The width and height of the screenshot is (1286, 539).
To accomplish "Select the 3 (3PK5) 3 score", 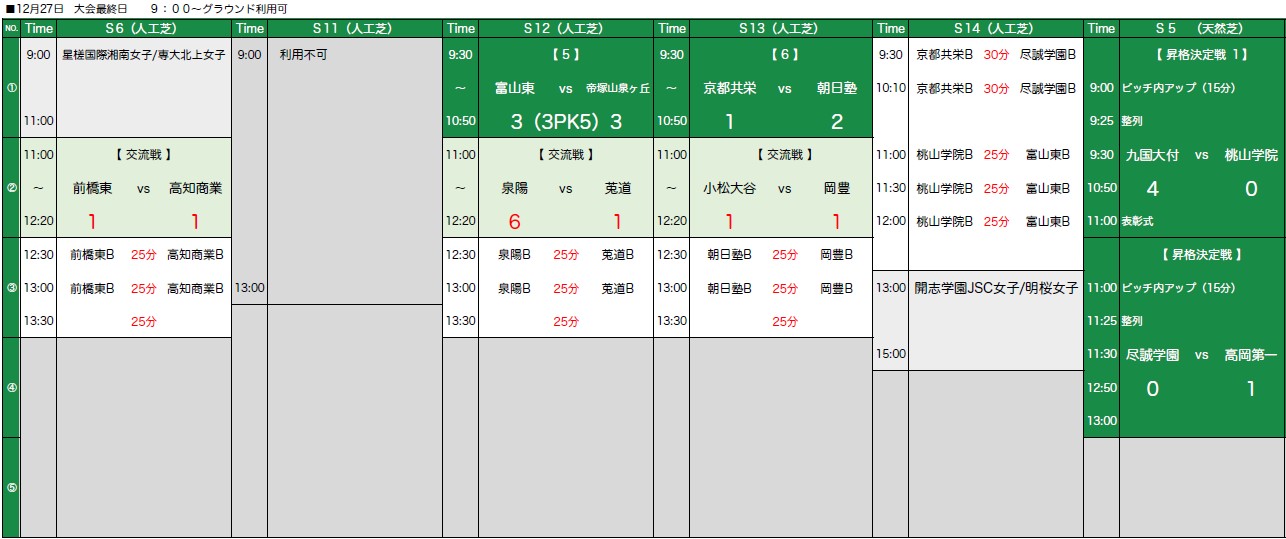I will point(566,122).
